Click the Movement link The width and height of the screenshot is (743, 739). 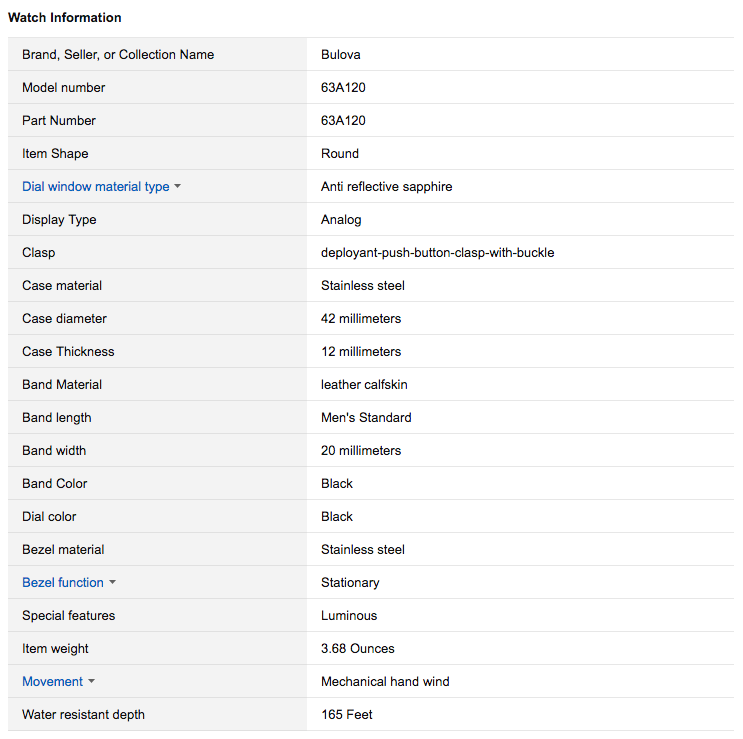click(x=52, y=682)
